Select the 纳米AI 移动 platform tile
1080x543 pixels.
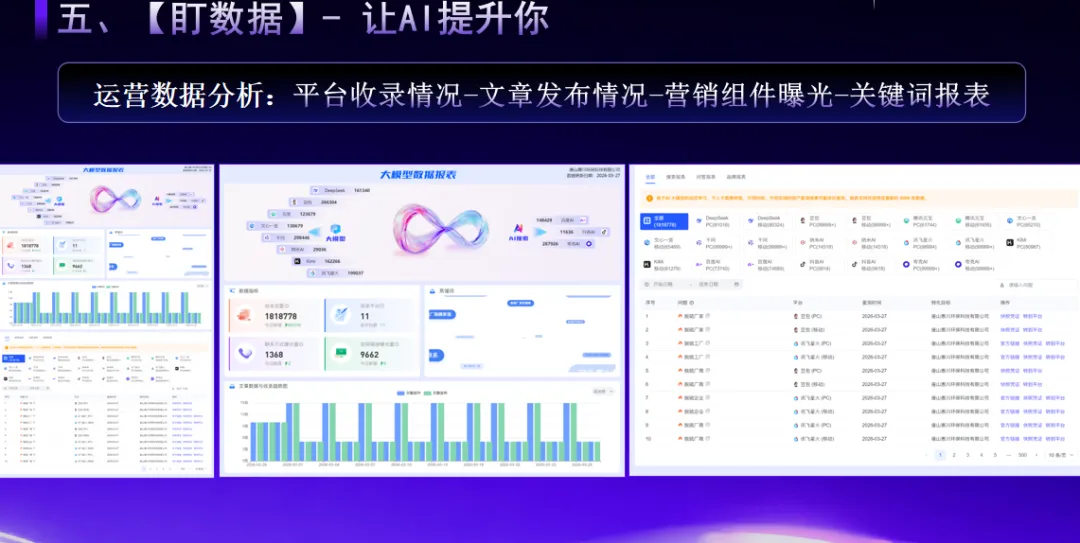coord(869,243)
